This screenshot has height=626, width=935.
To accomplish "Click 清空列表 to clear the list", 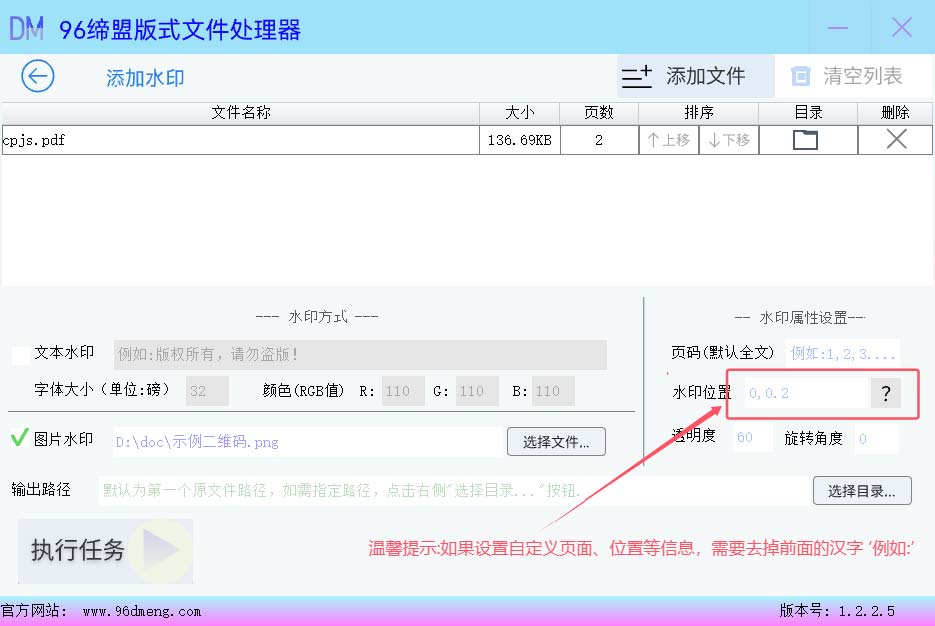I will click(847, 76).
